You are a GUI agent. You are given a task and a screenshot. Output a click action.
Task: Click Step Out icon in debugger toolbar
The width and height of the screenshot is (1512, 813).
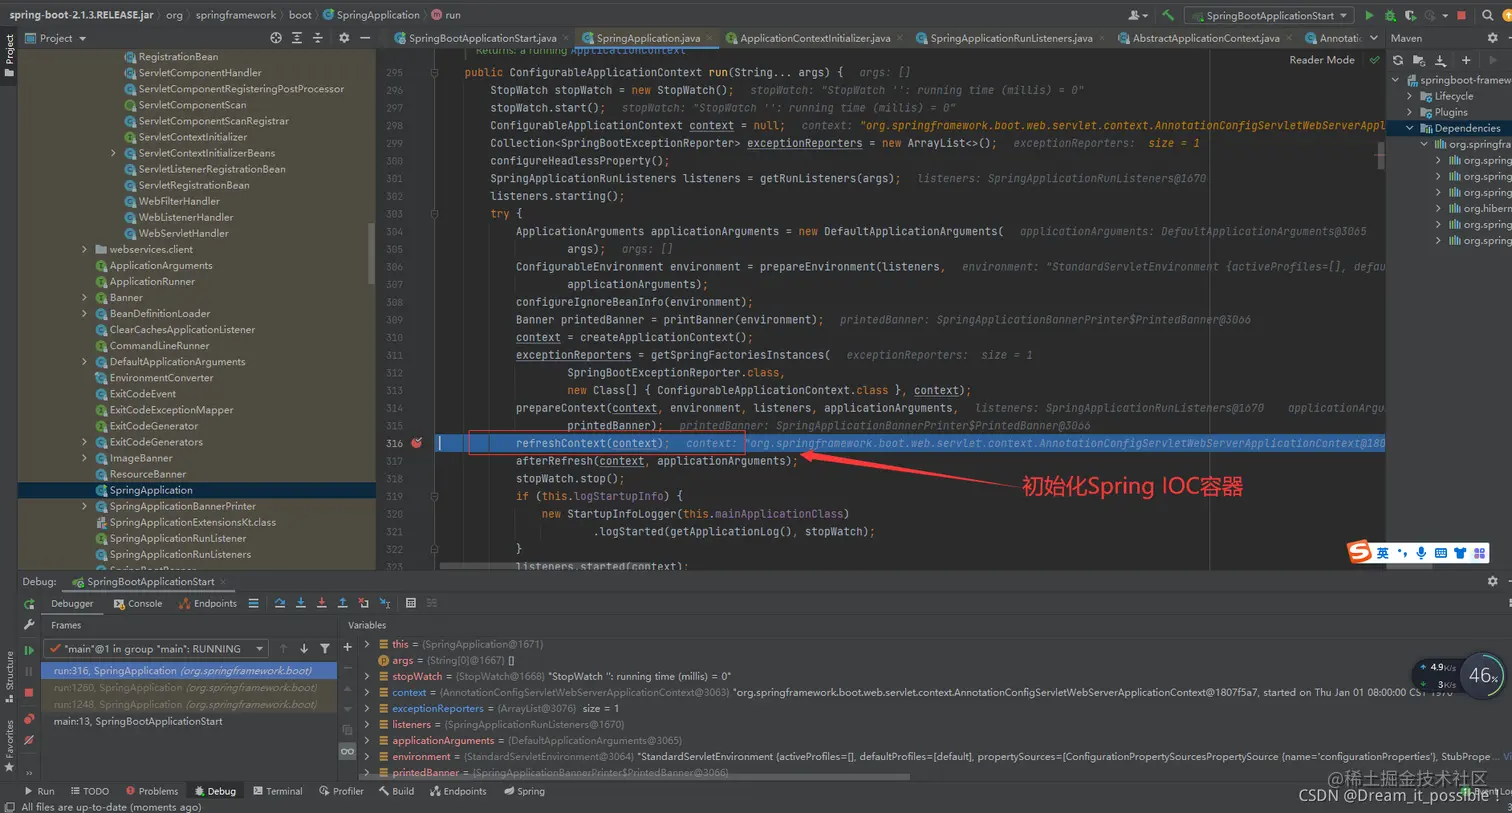(343, 603)
